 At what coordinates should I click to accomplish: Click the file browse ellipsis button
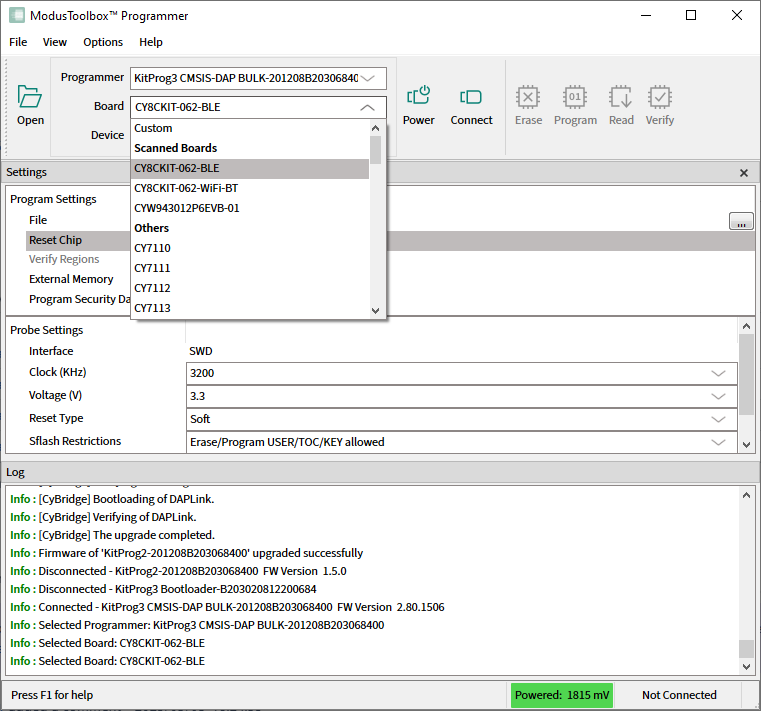pyautogui.click(x=741, y=221)
